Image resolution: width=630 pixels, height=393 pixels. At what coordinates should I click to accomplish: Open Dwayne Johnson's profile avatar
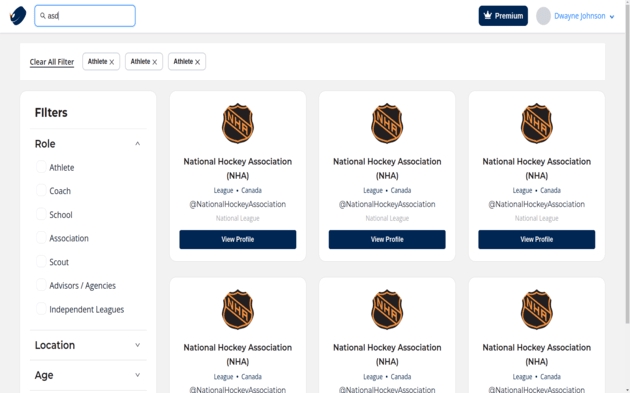click(543, 16)
